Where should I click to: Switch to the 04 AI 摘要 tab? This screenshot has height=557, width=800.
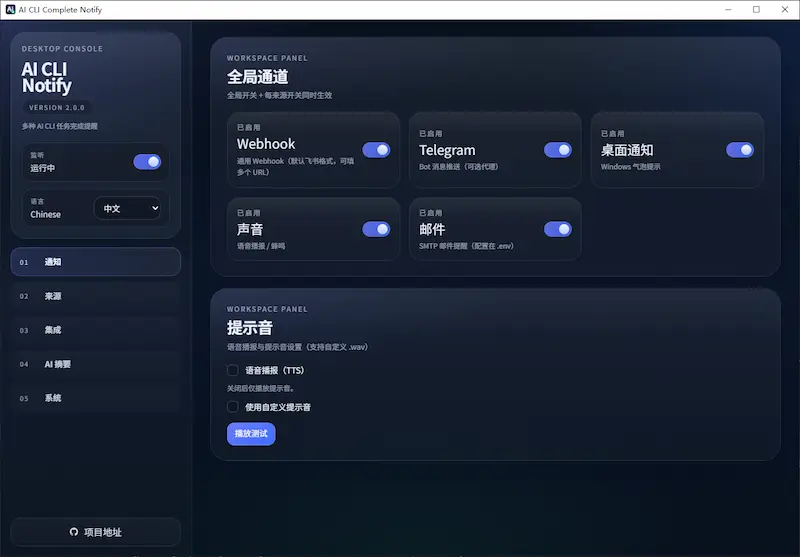95,364
